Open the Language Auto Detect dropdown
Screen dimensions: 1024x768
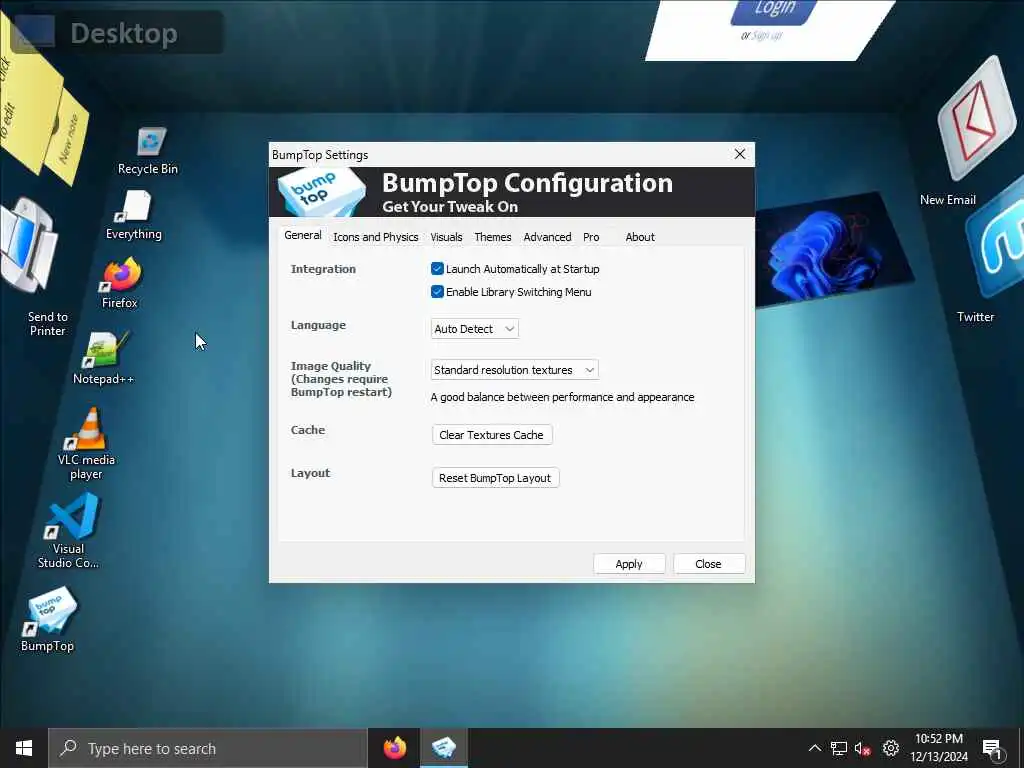click(475, 328)
